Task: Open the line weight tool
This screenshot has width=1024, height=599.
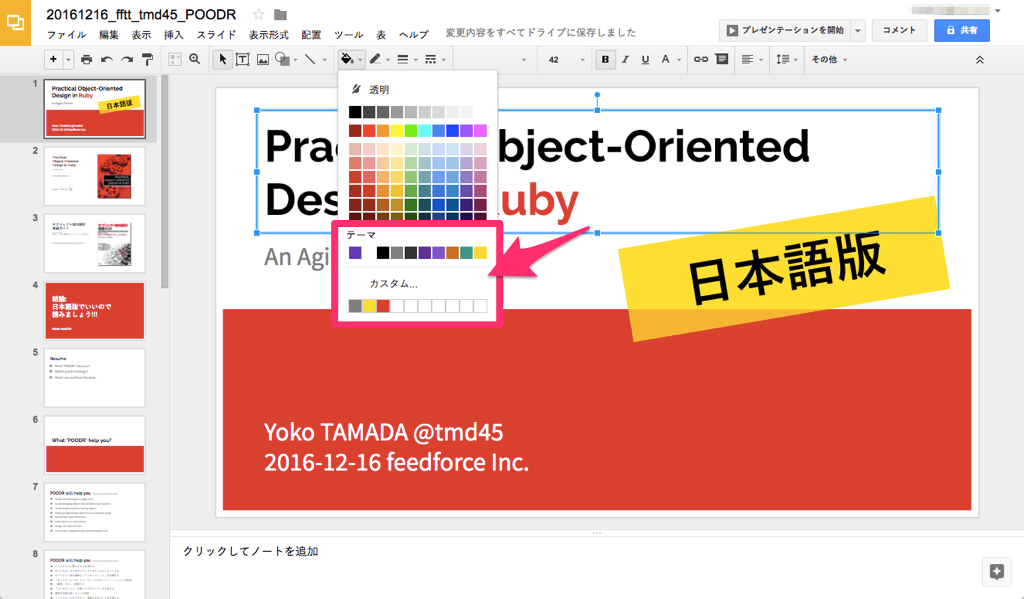Action: click(403, 59)
